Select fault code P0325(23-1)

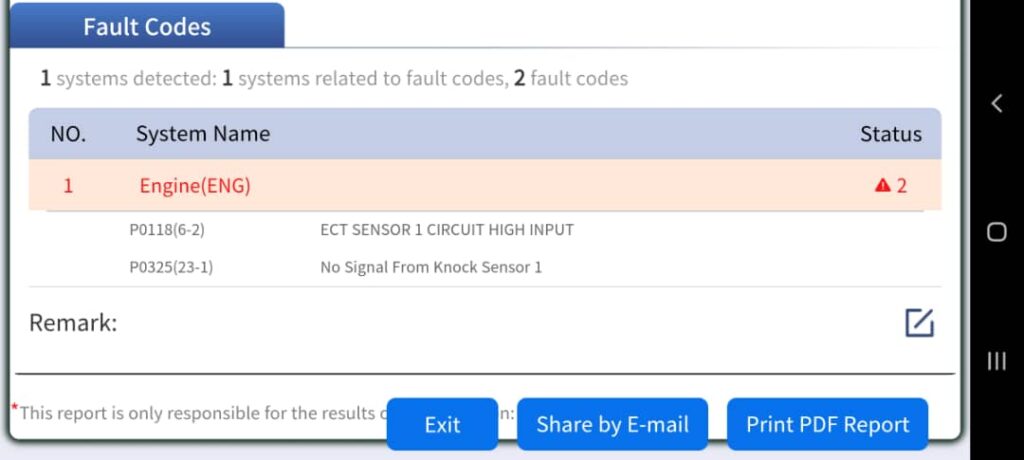tap(170, 267)
